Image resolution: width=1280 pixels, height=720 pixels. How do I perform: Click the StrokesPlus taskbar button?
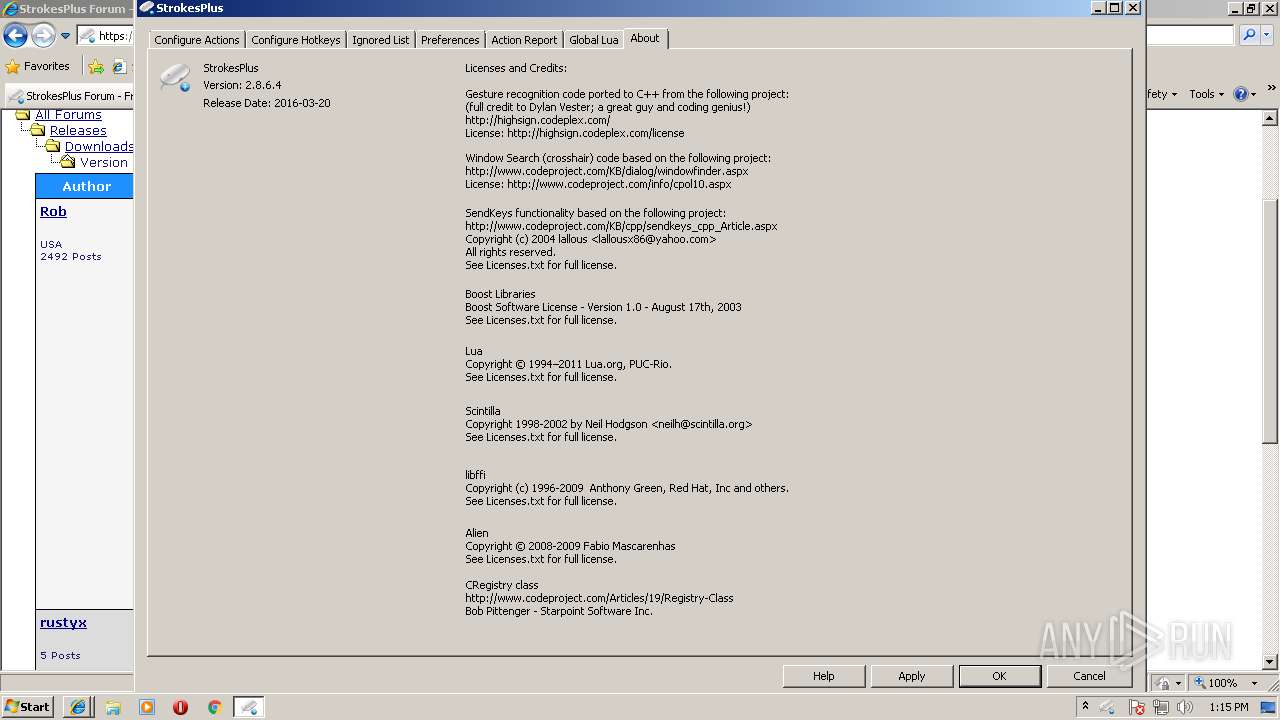click(249, 707)
